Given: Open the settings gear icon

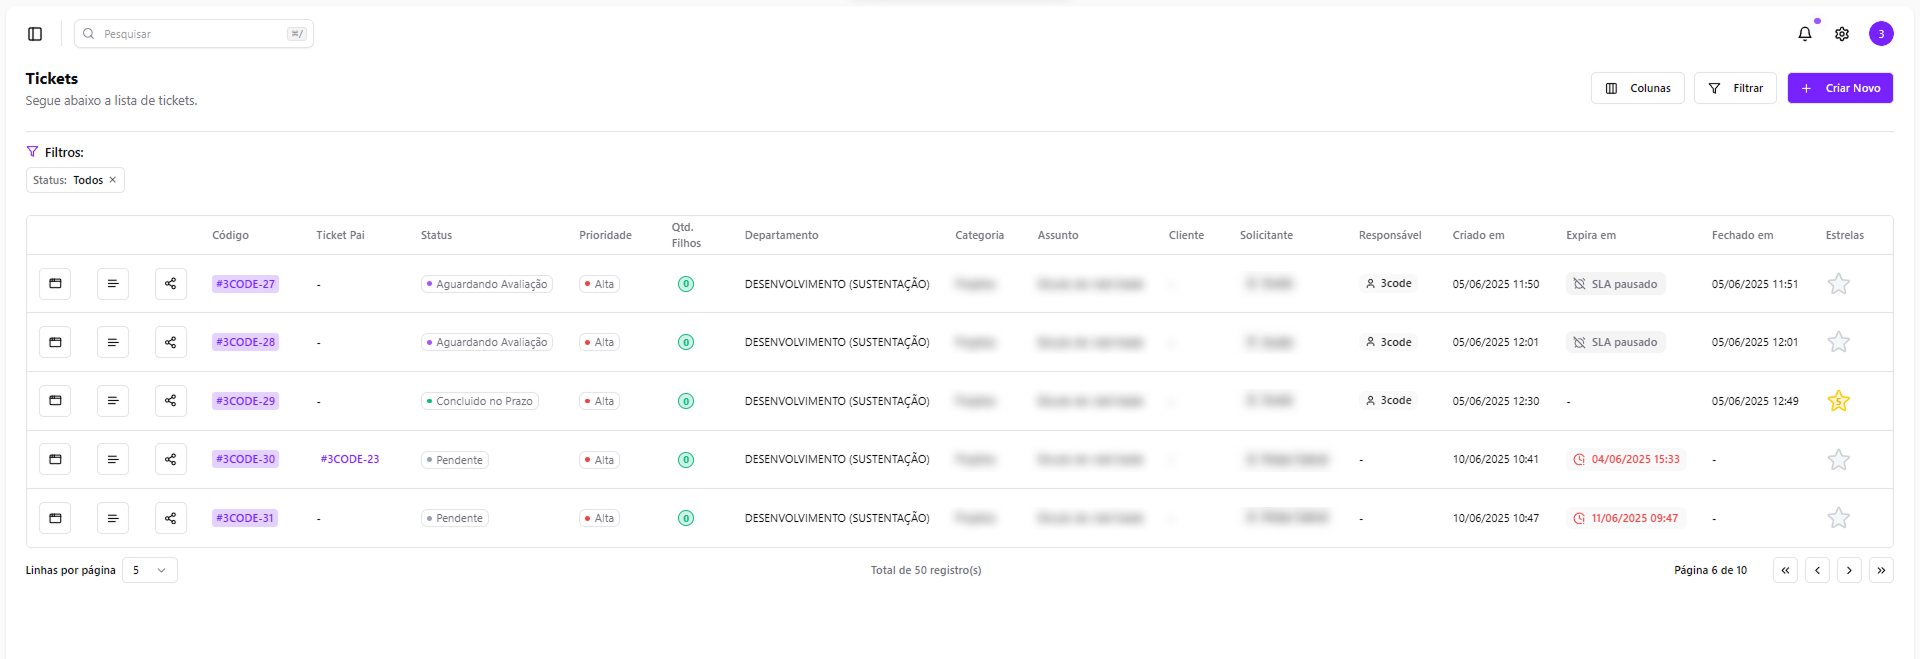Looking at the screenshot, I should 1842,34.
